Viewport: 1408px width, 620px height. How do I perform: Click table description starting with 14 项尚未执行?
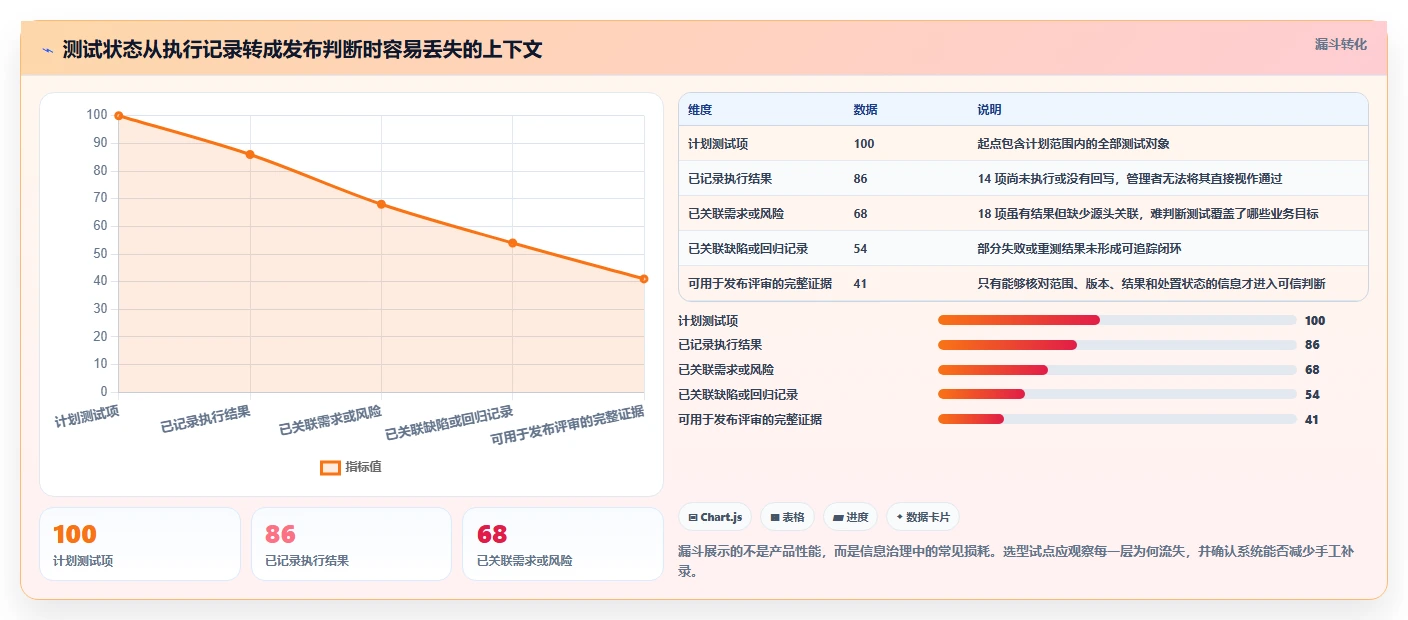(x=1130, y=179)
